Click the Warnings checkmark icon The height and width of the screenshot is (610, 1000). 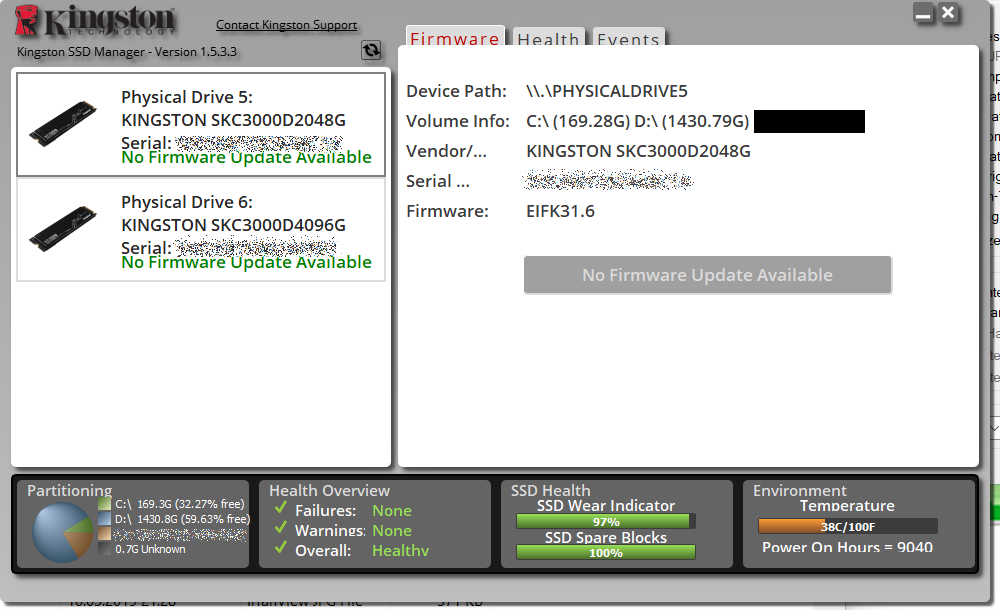point(280,528)
